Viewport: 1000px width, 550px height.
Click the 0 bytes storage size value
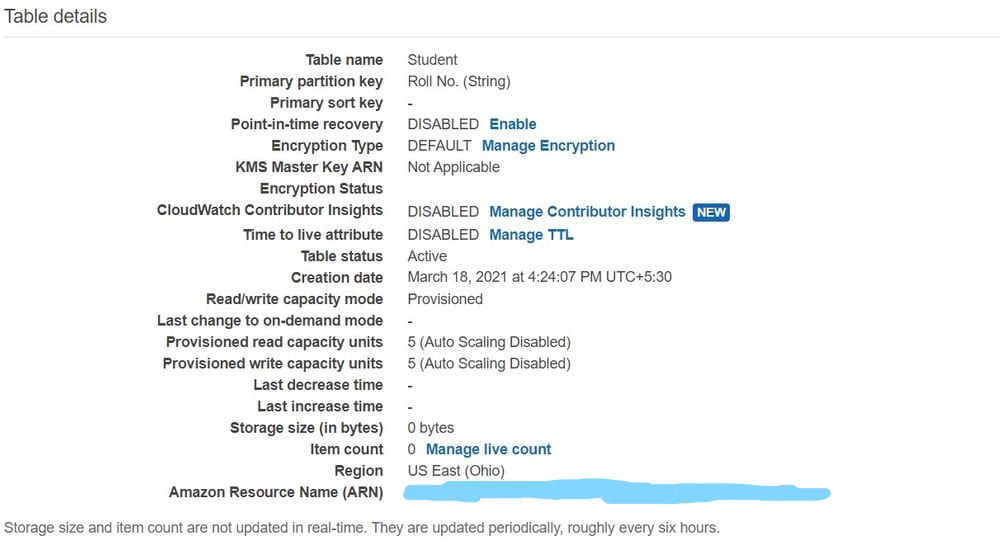[x=431, y=428]
